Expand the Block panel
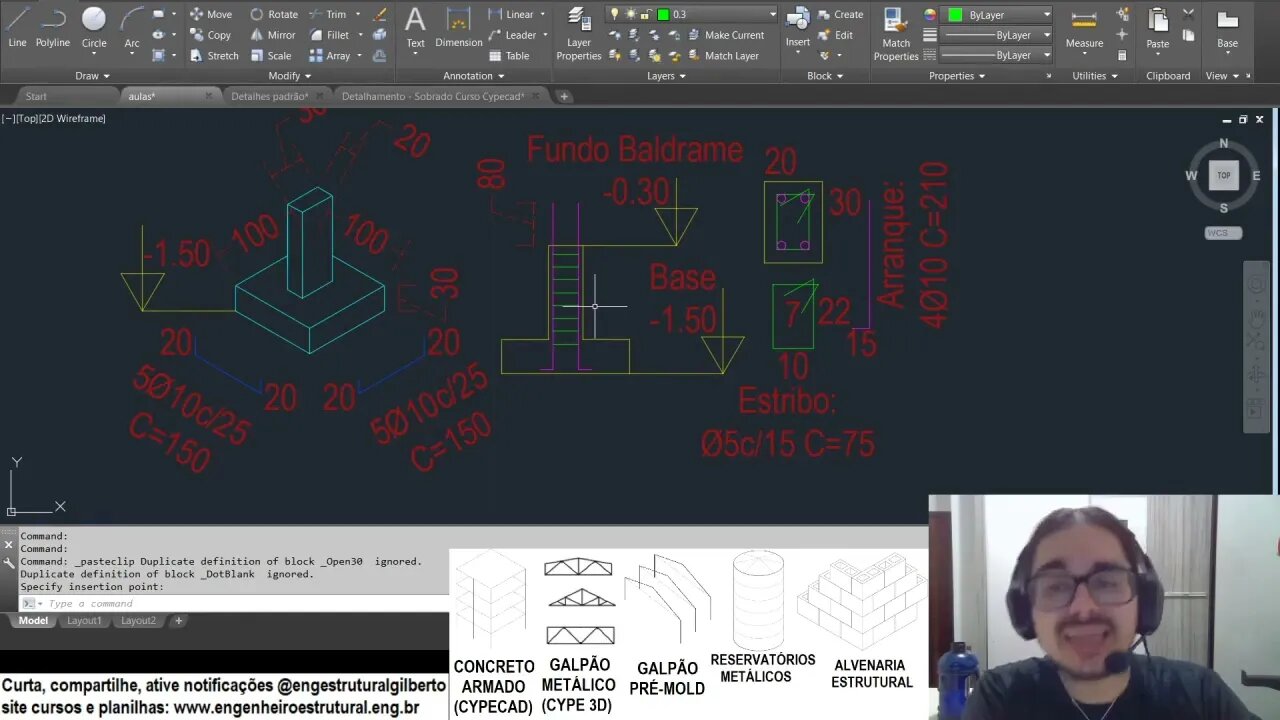 [x=825, y=76]
